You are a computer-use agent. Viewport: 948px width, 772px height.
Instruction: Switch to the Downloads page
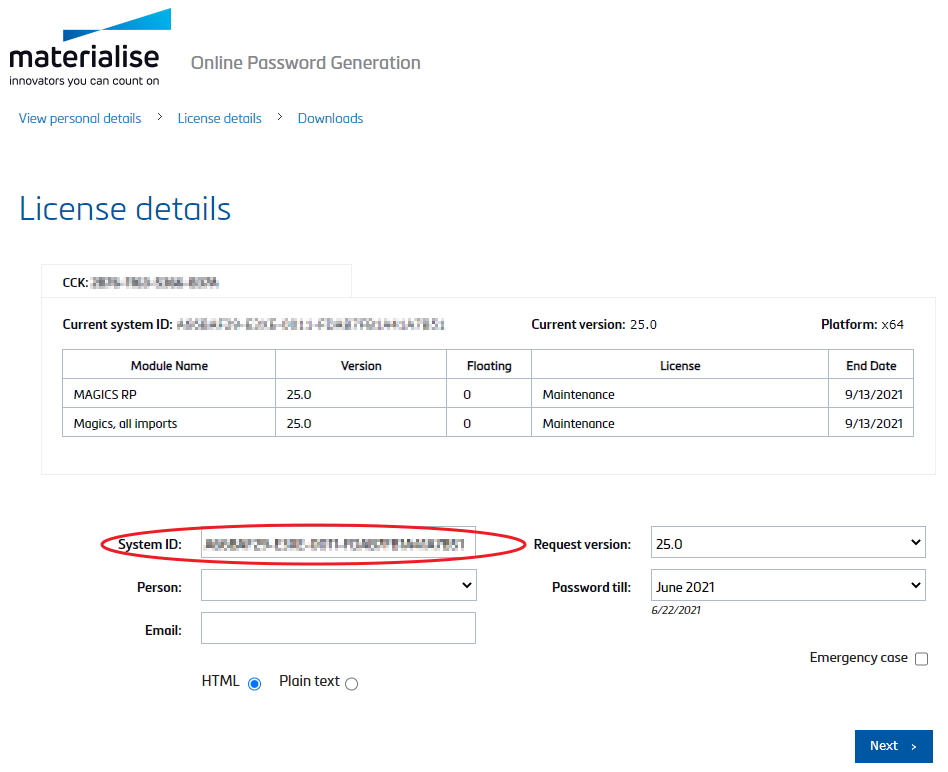[x=330, y=118]
